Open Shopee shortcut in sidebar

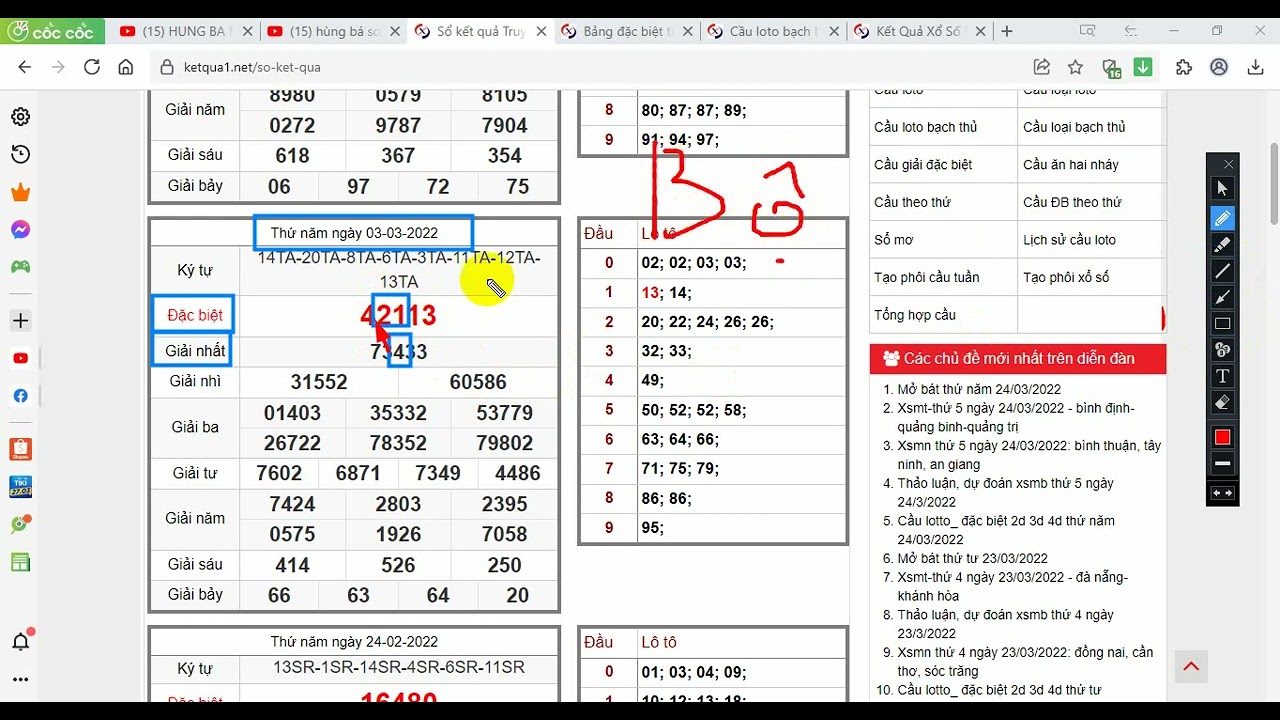[x=20, y=449]
